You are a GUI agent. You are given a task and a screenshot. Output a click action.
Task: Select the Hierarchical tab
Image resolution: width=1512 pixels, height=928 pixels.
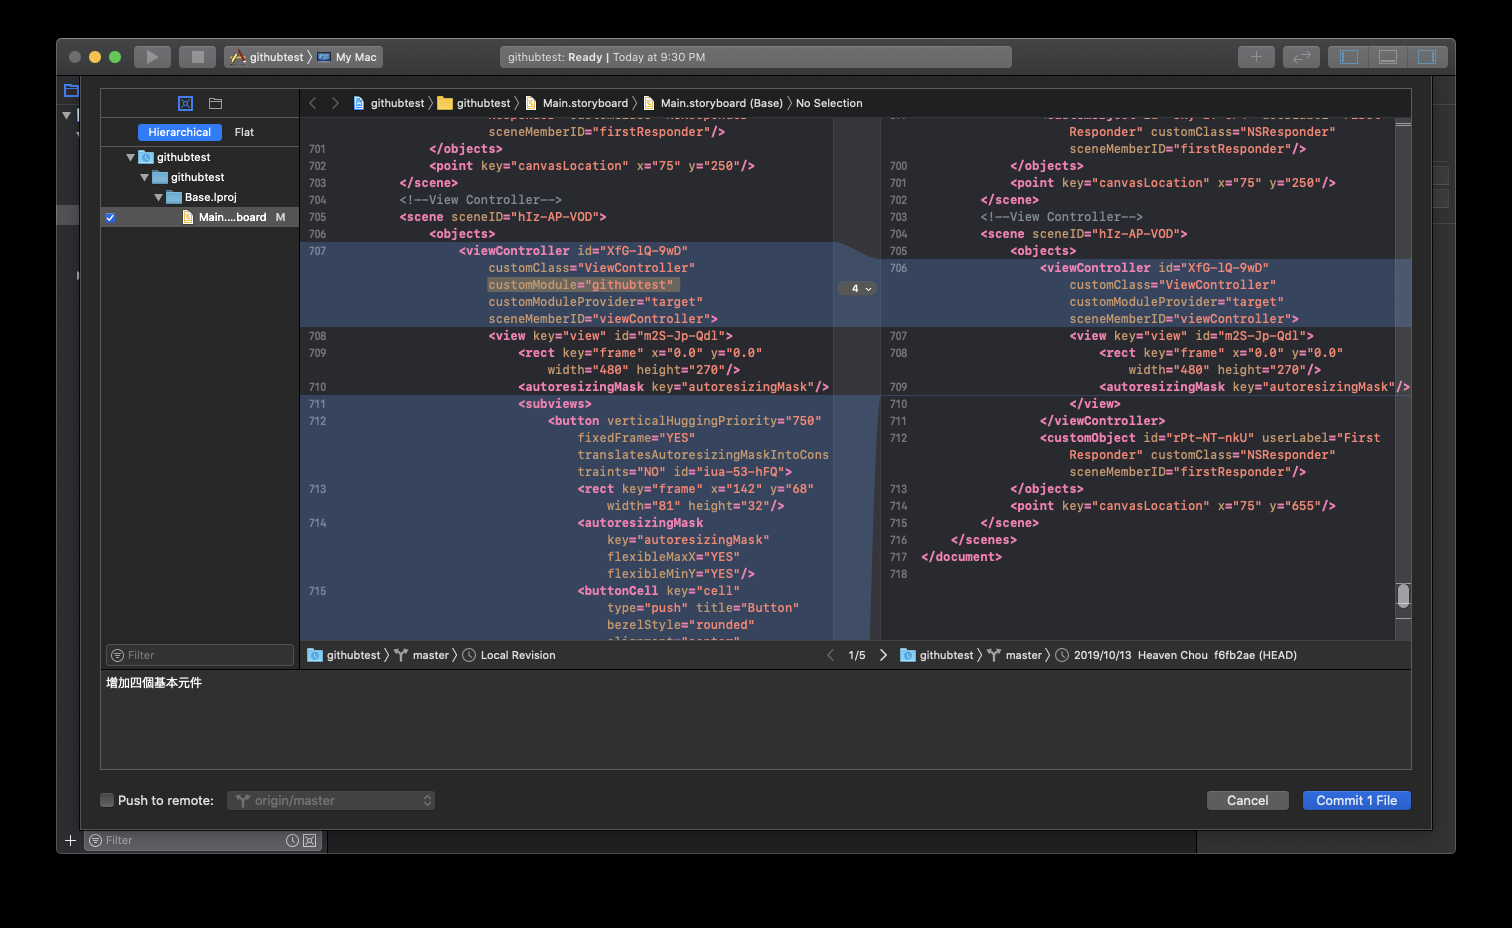(180, 132)
